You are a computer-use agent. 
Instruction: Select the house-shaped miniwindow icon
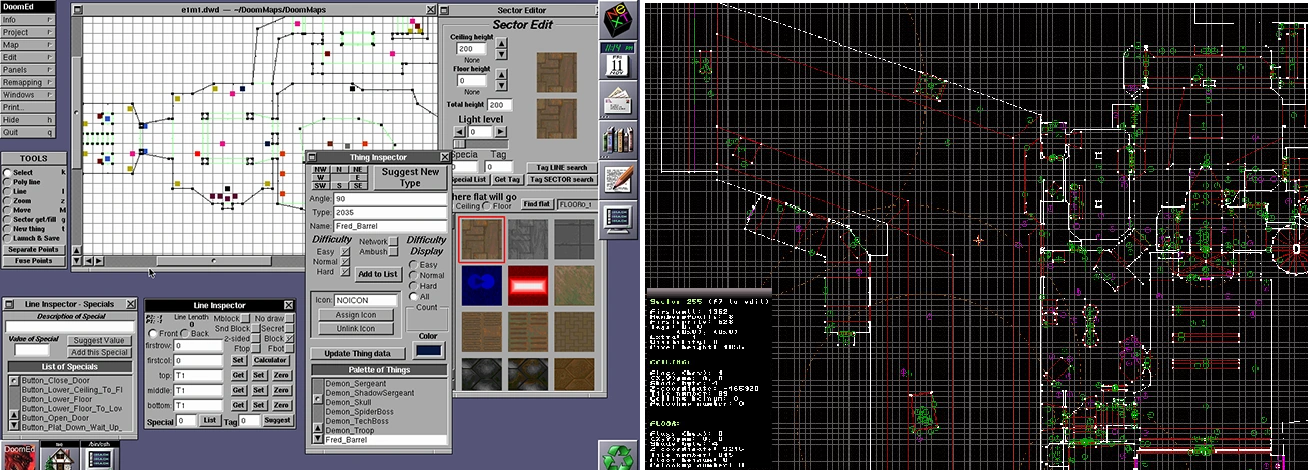(x=58, y=453)
